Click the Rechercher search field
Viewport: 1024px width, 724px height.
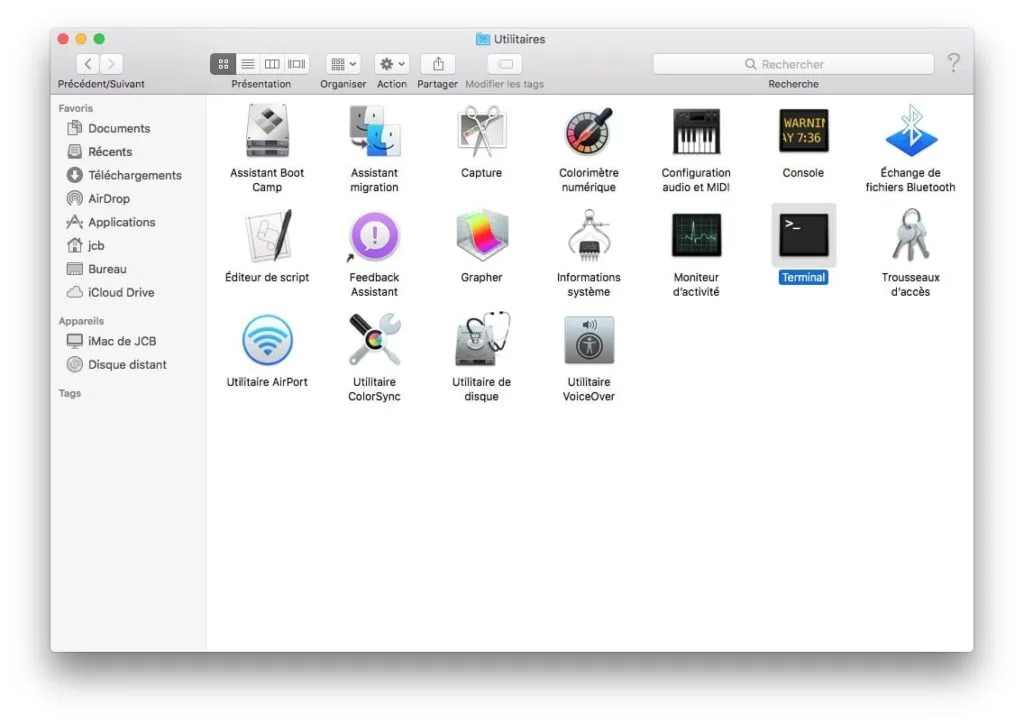point(793,64)
